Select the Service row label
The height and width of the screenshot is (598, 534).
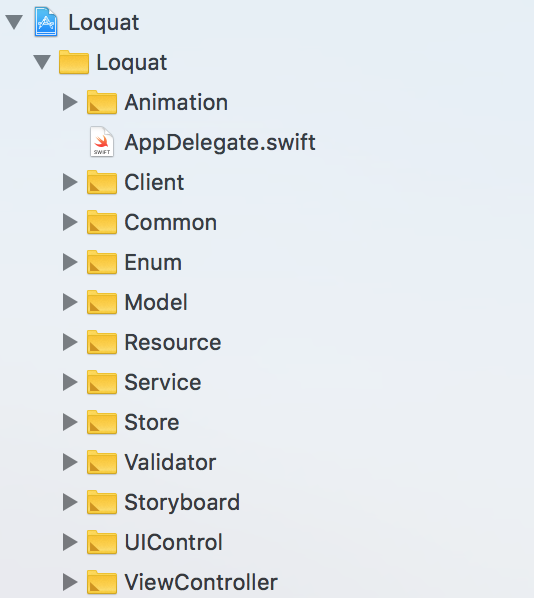163,382
